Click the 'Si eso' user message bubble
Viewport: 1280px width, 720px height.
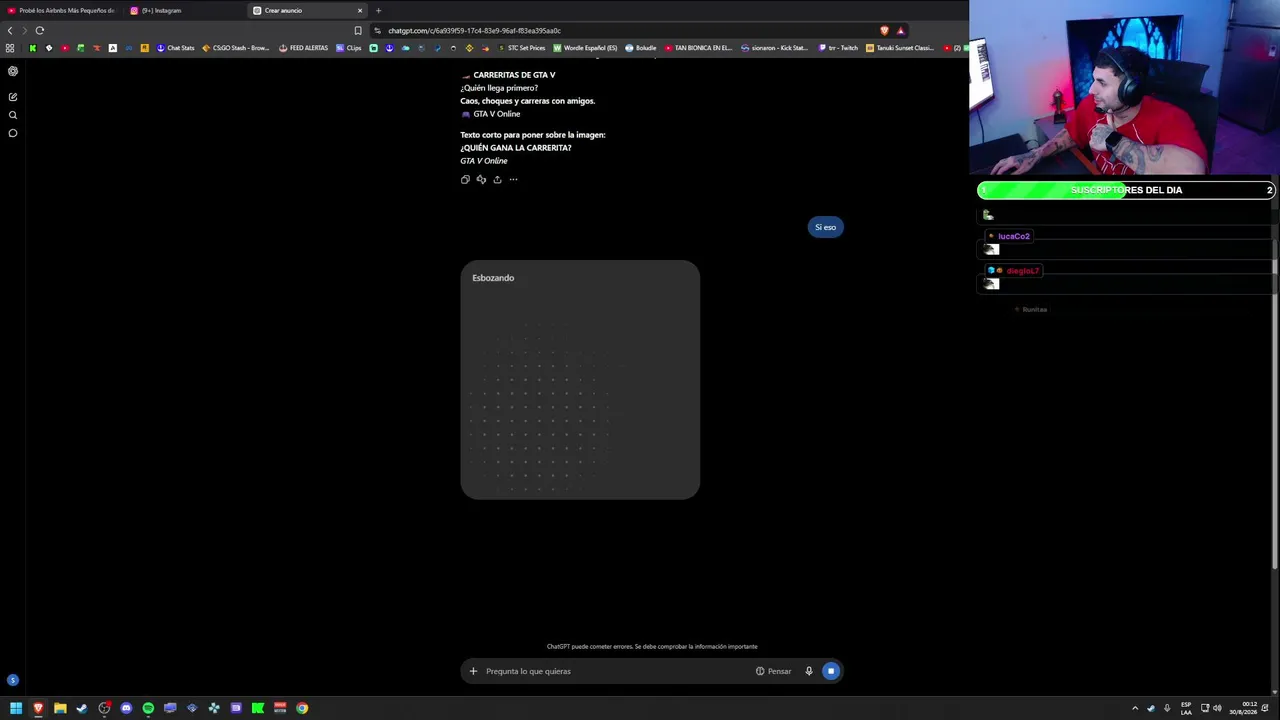[825, 227]
